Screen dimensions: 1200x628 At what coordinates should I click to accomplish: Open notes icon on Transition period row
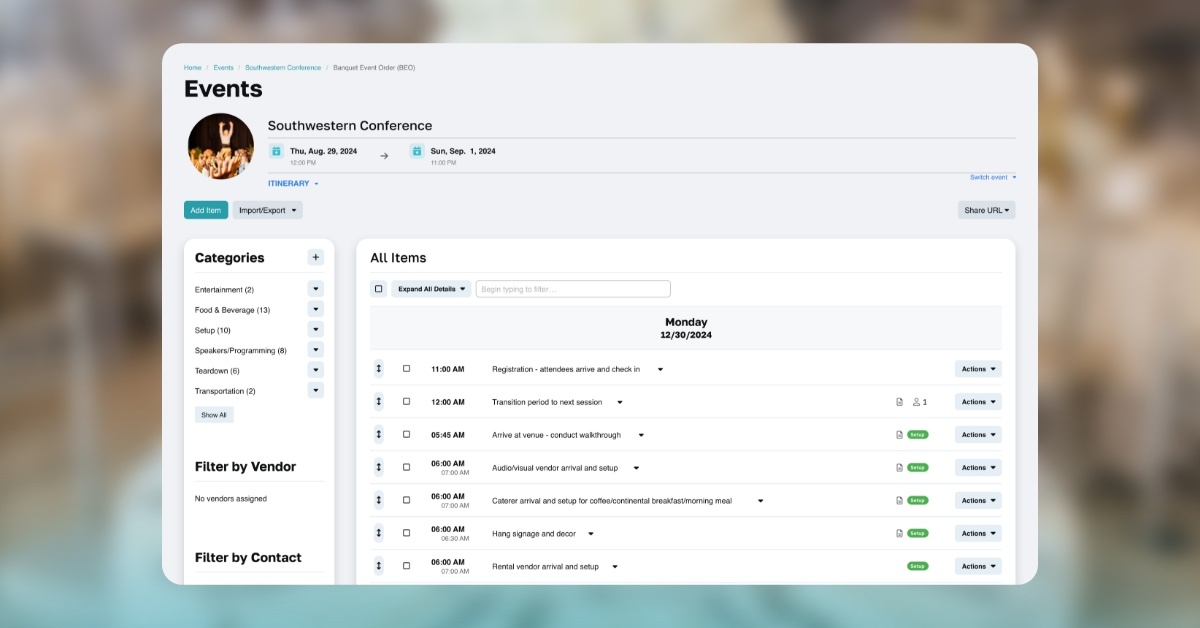pyautogui.click(x=899, y=402)
